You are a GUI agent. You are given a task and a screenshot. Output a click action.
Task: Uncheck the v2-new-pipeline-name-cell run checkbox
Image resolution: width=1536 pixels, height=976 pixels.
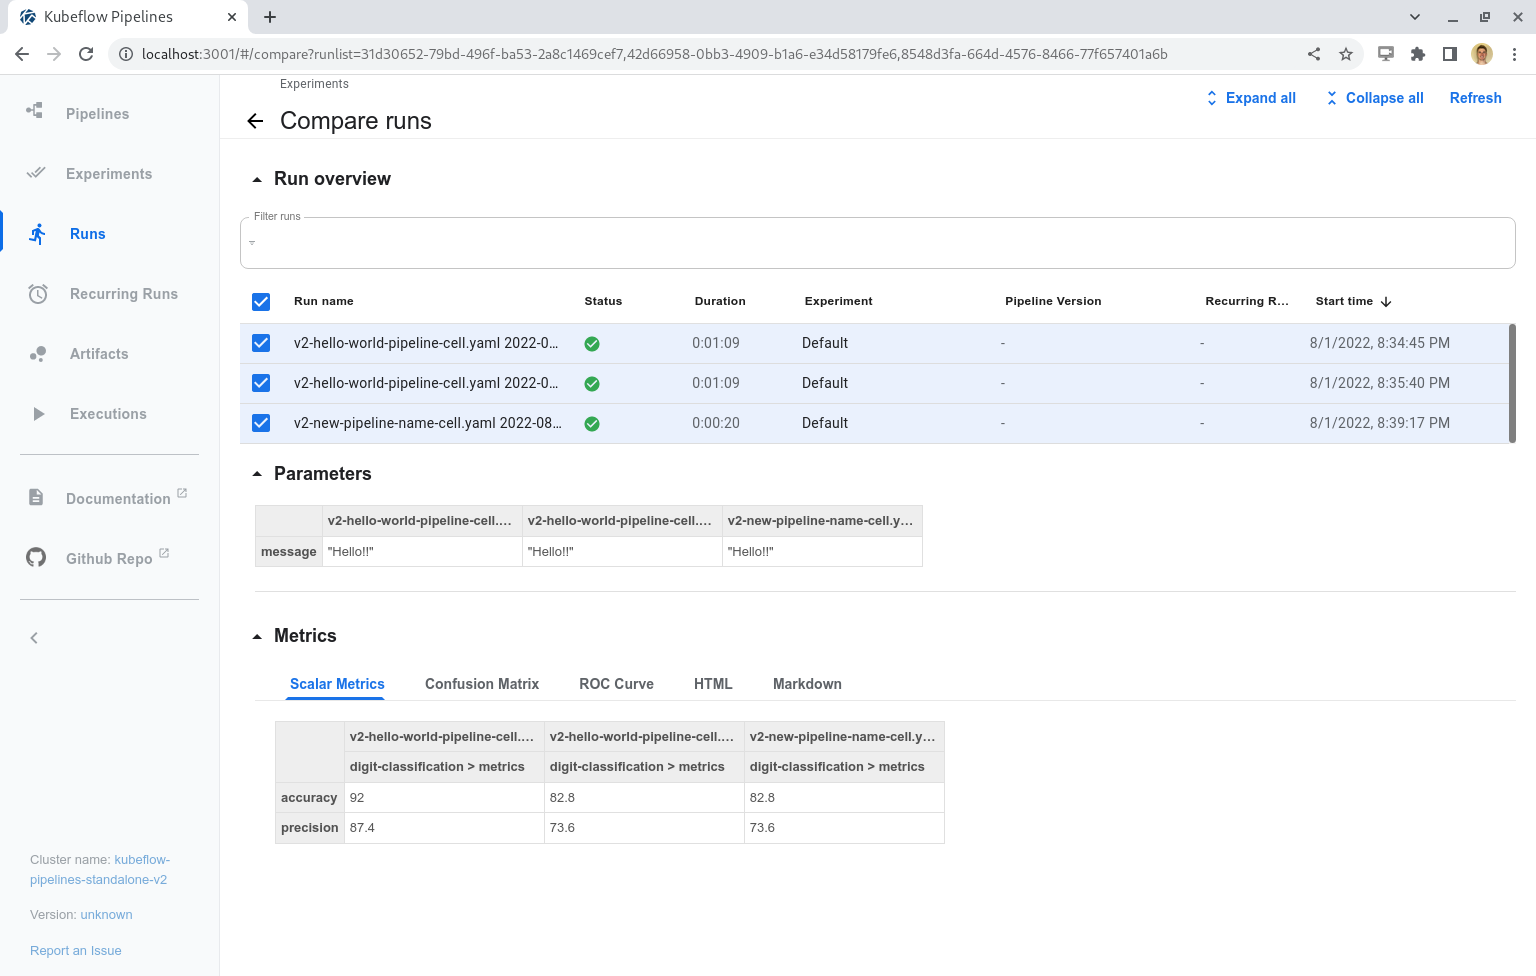point(261,423)
